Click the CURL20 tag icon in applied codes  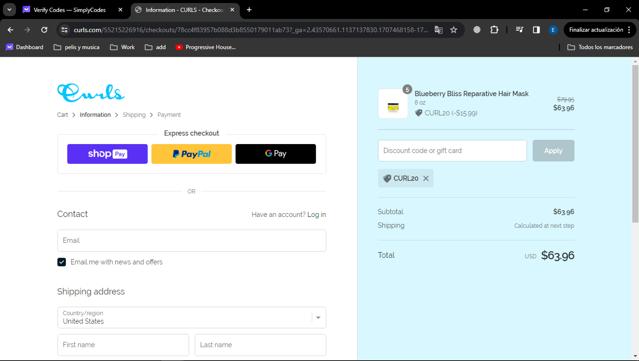(x=387, y=178)
